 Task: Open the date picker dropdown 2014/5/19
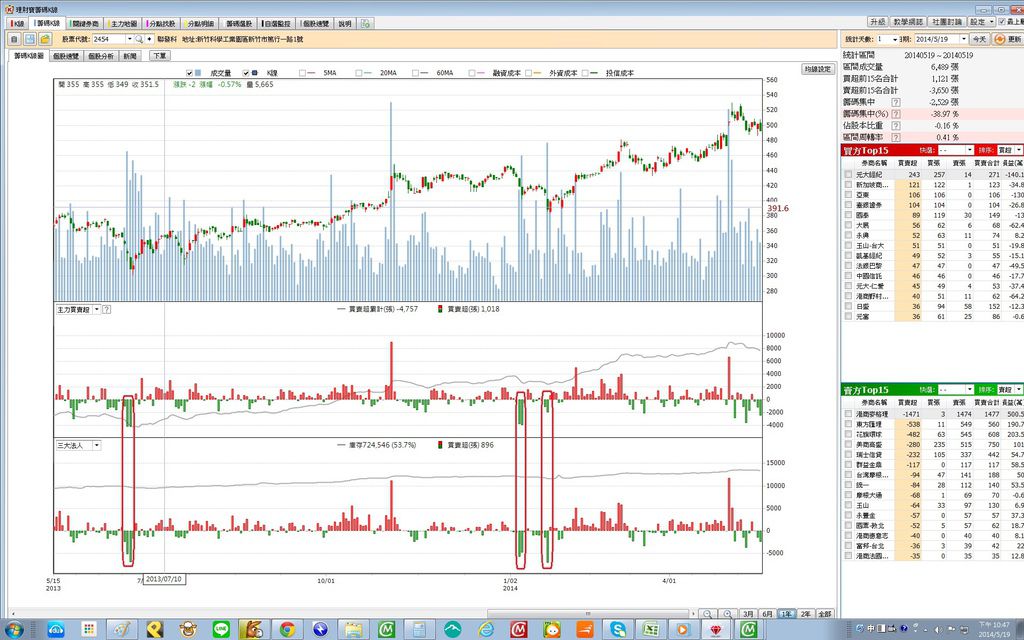(963, 39)
